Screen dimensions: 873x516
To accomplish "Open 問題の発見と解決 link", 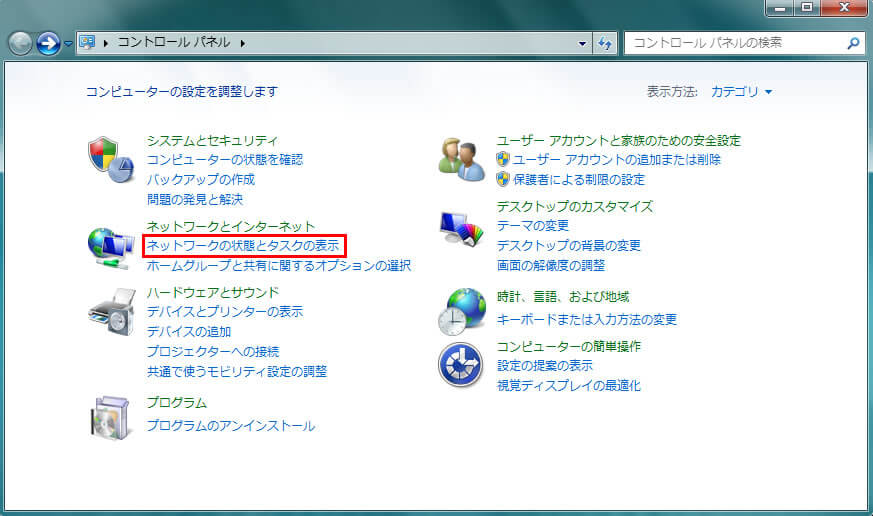I will point(195,199).
